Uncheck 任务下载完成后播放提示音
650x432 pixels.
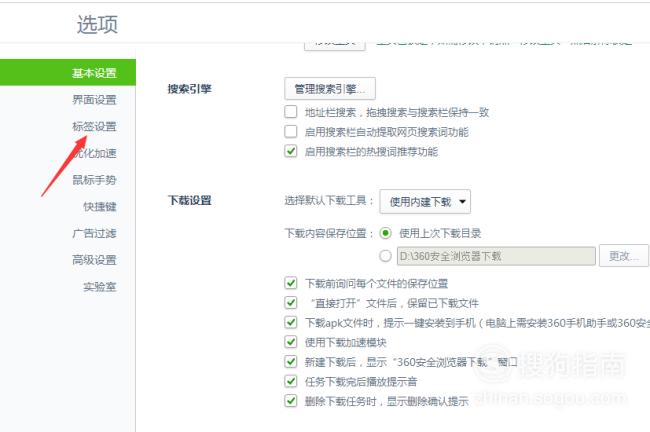click(x=291, y=381)
